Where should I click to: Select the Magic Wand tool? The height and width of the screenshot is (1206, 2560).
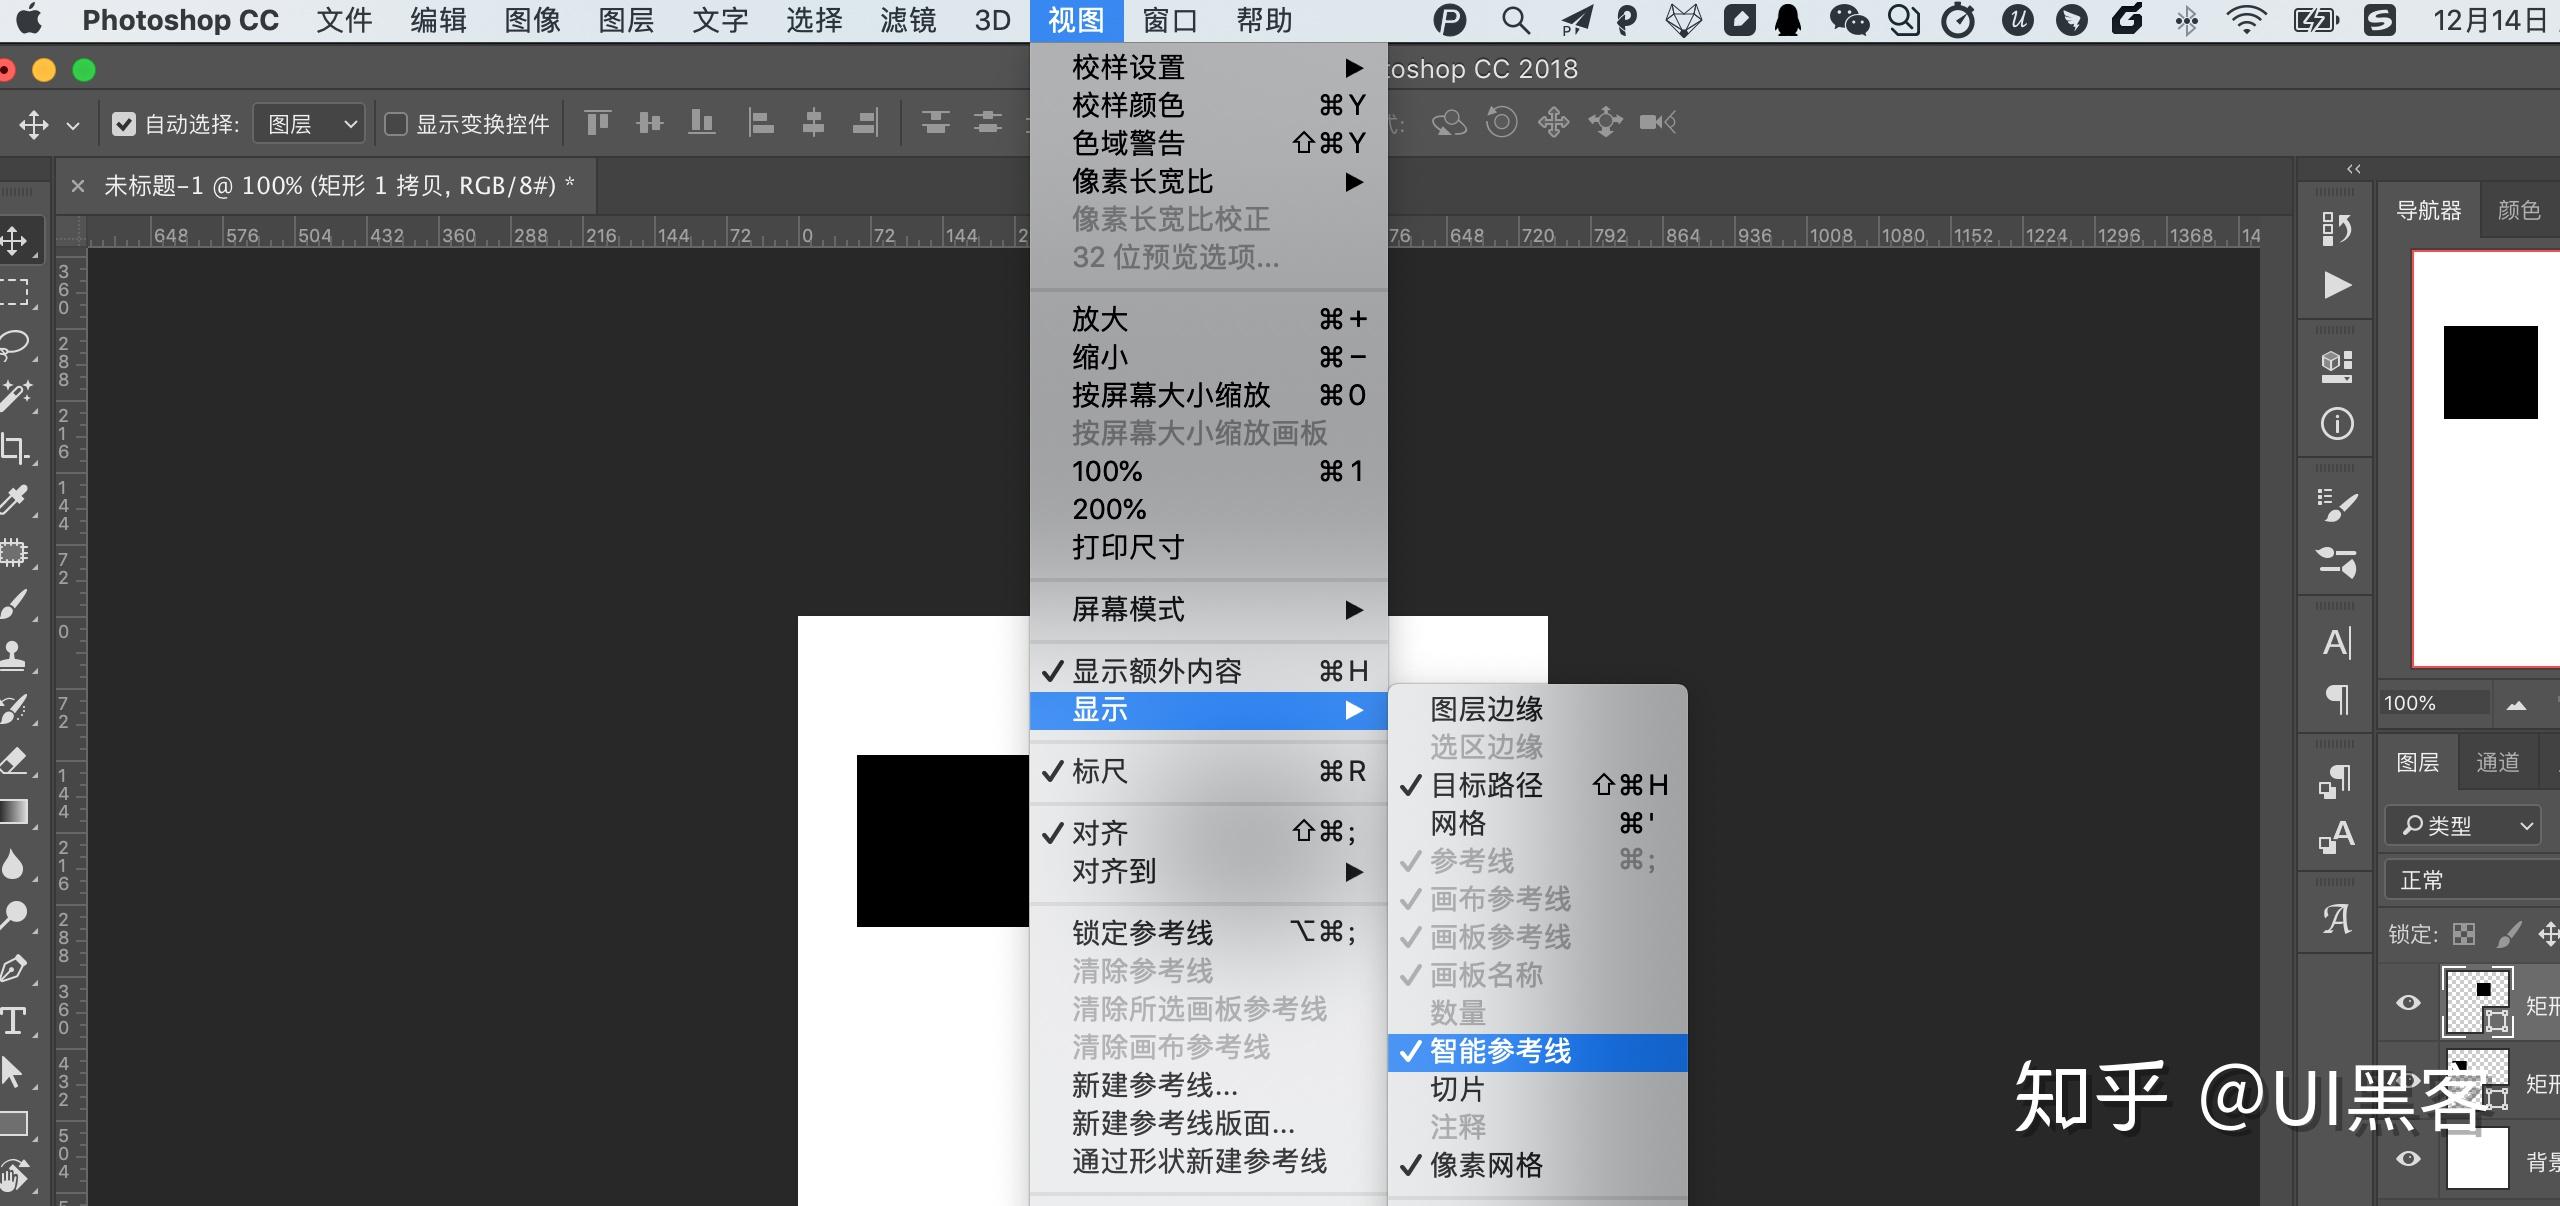[x=15, y=396]
